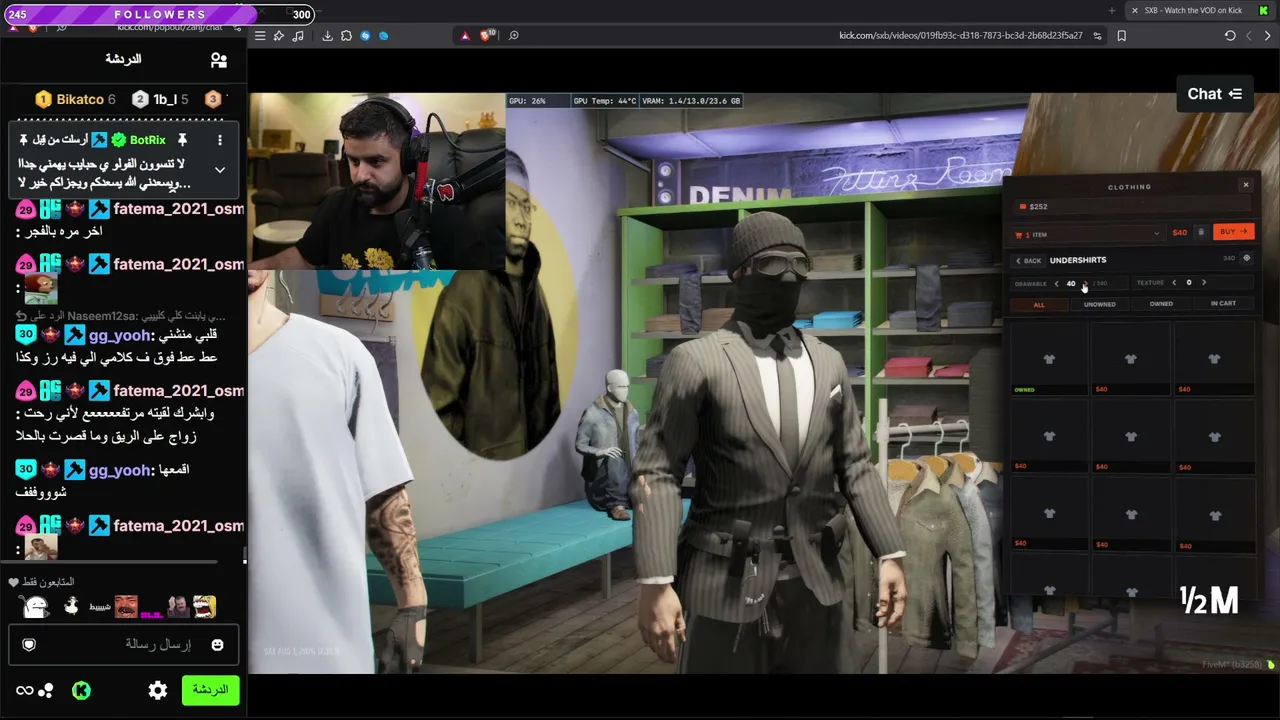This screenshot has width=1280, height=720.
Task: Click the music note toolbar icon
Action: coord(298,36)
